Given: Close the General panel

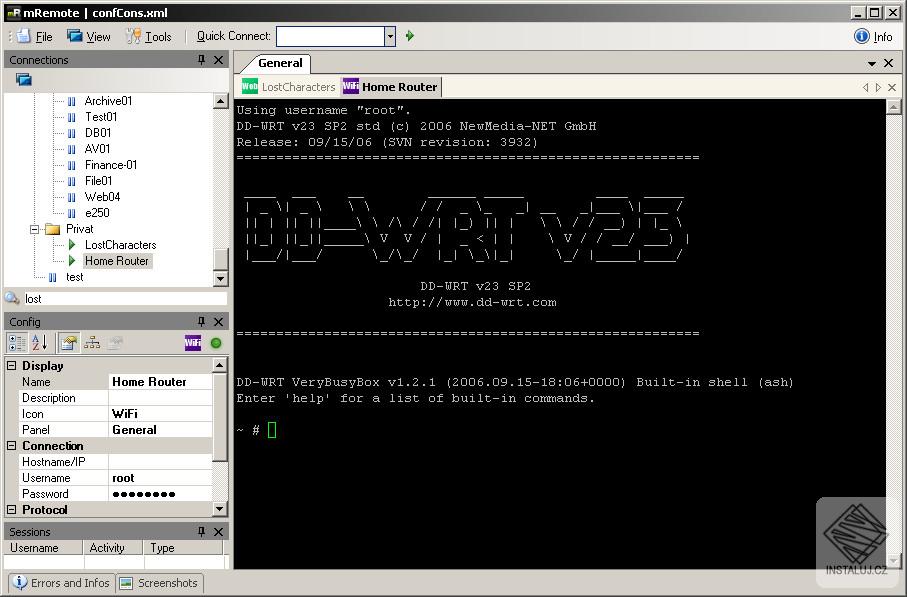Looking at the screenshot, I should pyautogui.click(x=889, y=63).
